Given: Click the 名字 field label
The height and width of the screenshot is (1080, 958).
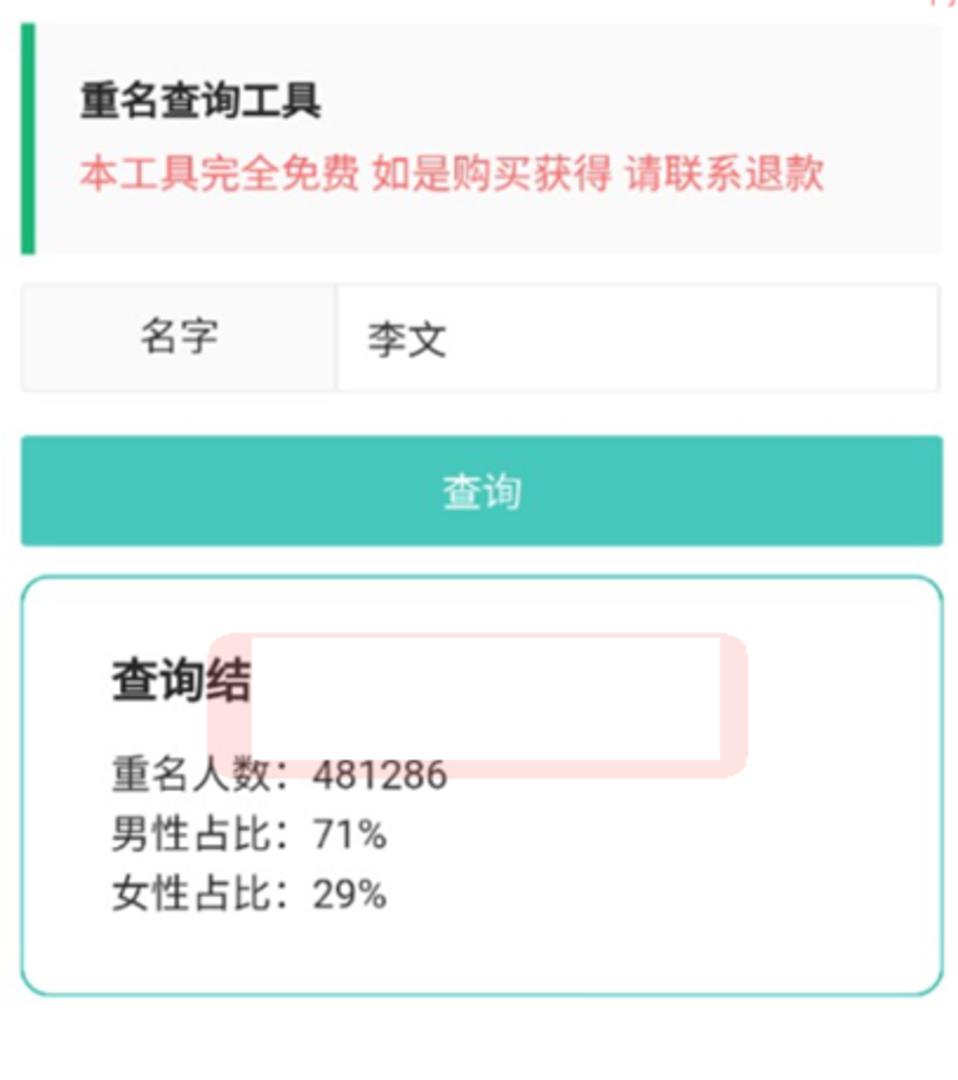Looking at the screenshot, I should coord(178,337).
